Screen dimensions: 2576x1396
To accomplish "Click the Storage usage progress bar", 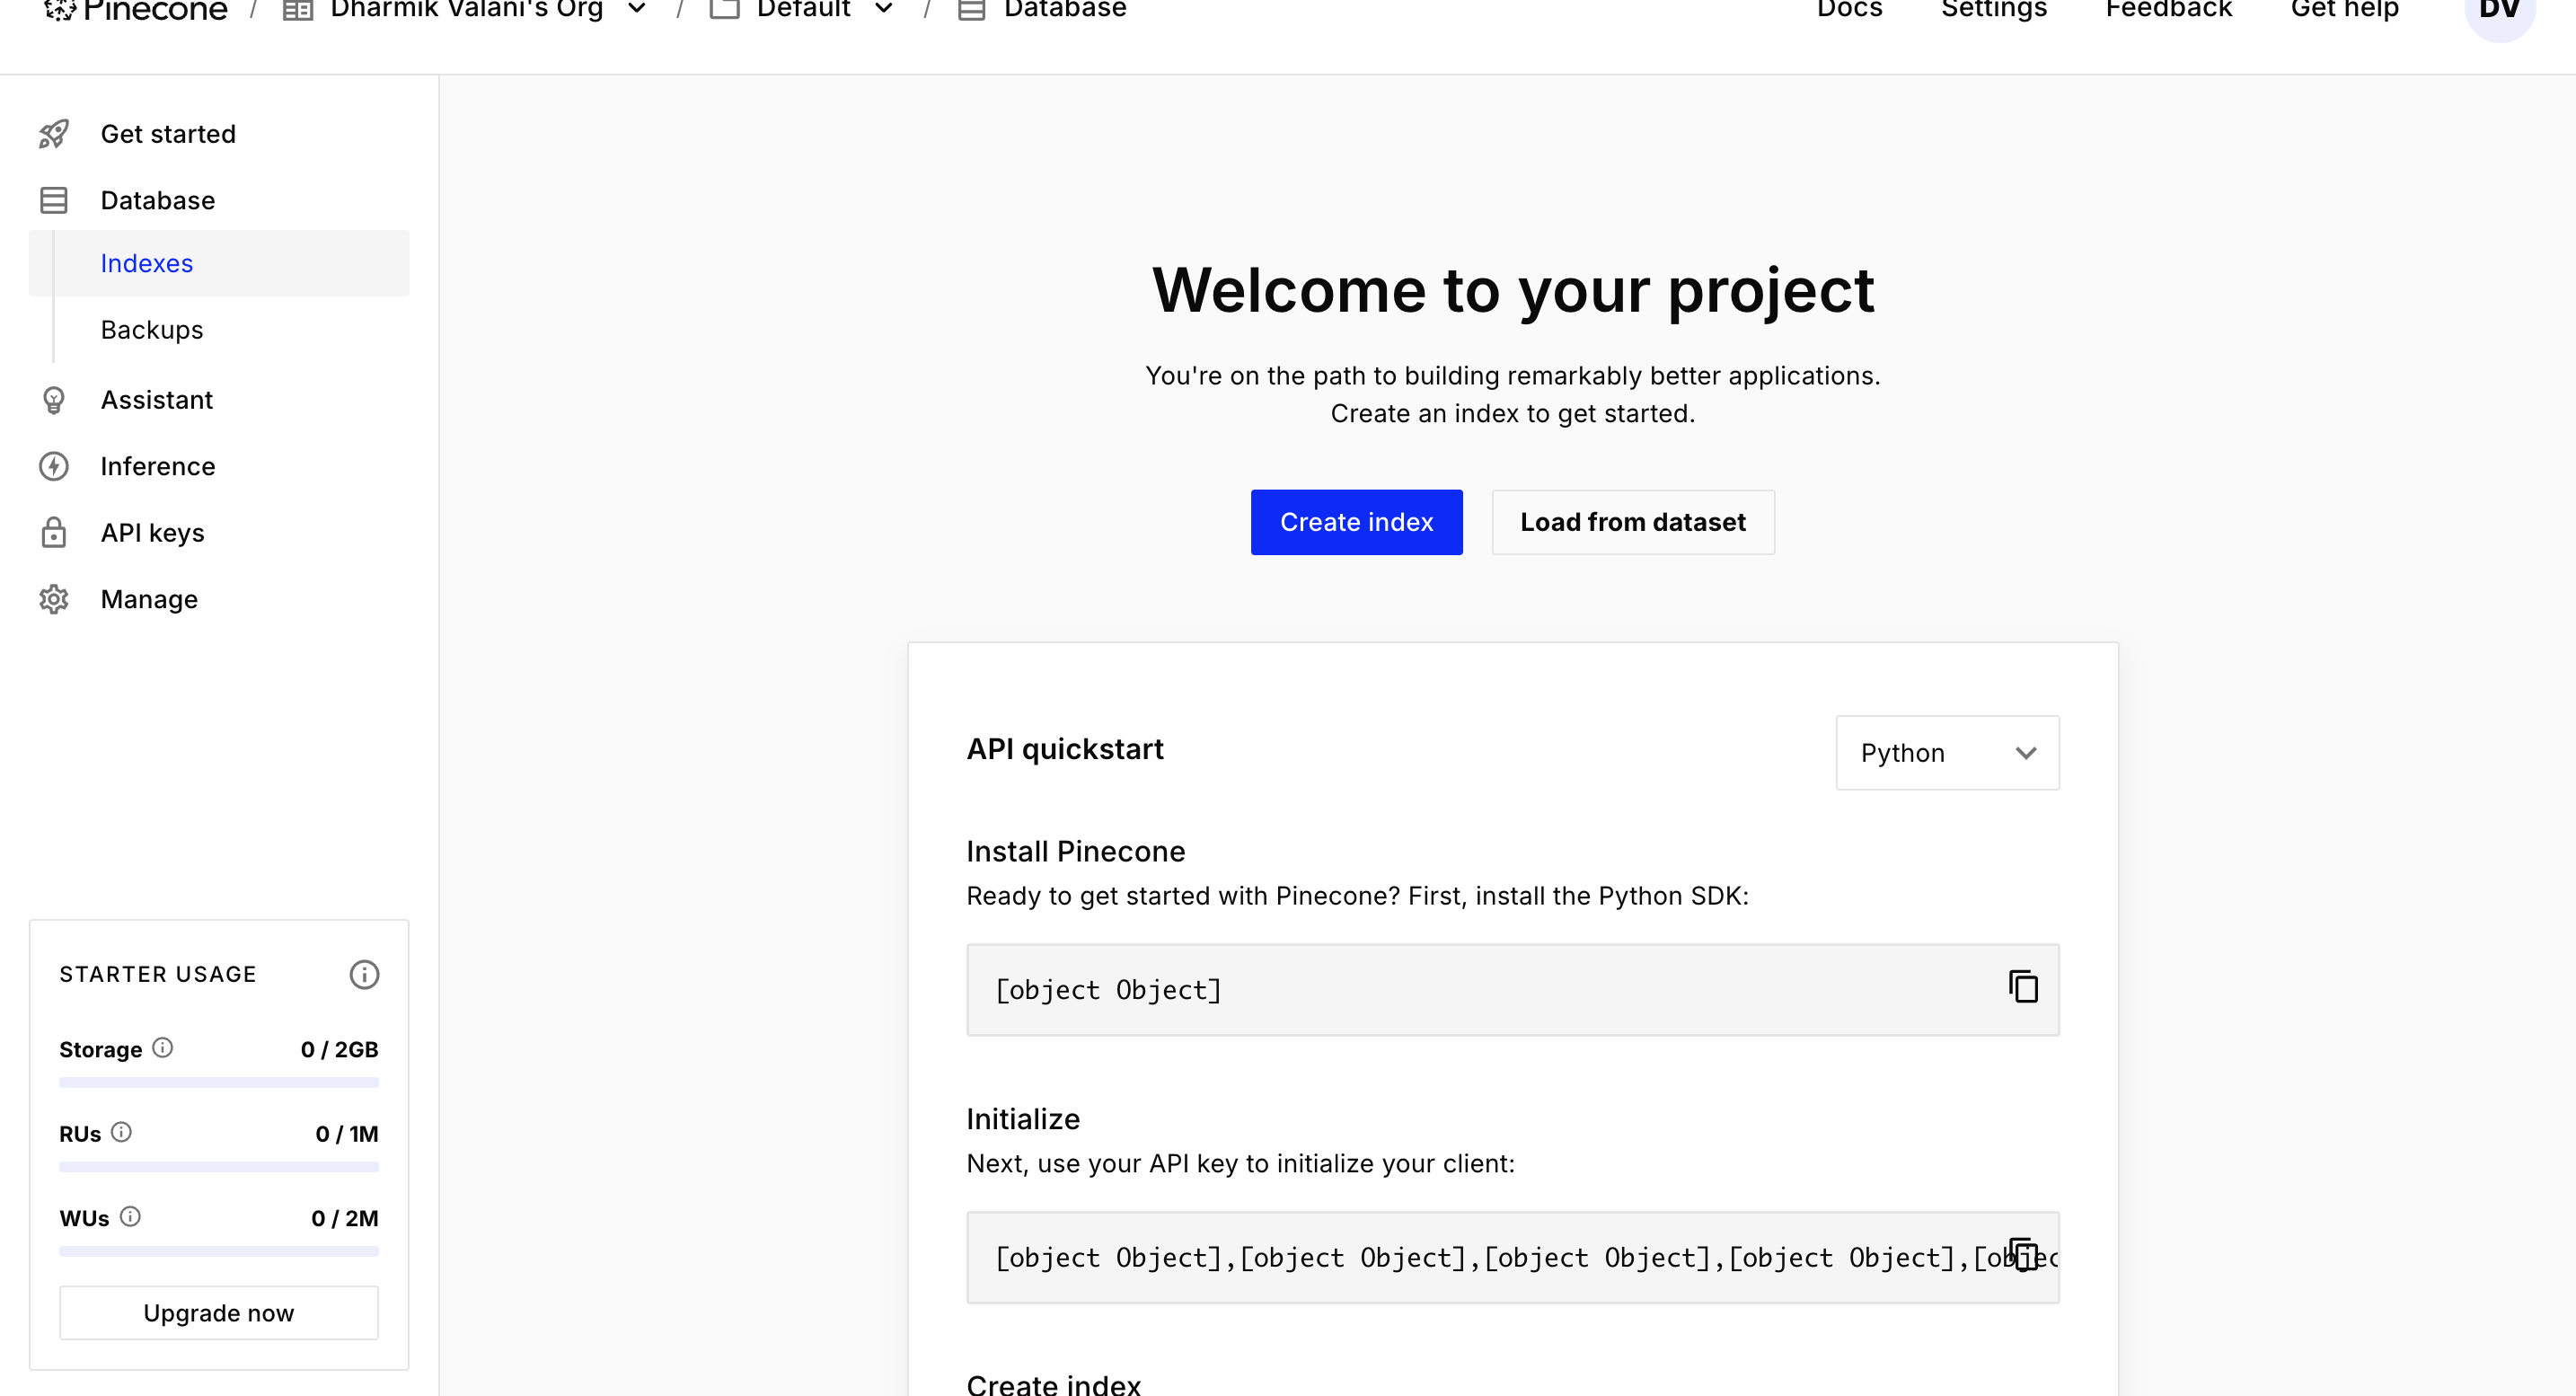I will (219, 1082).
